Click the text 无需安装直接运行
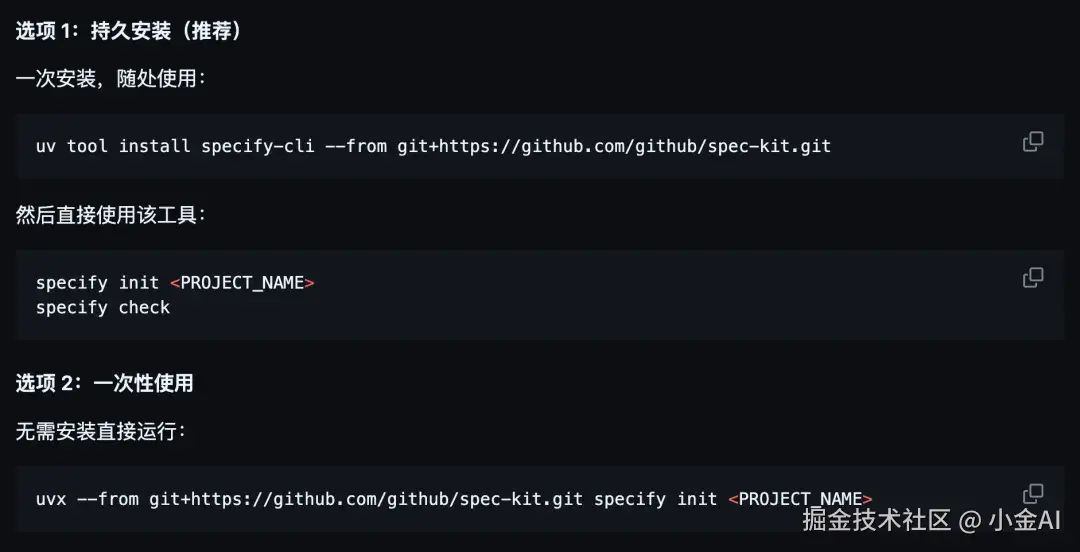The image size is (1080, 552). click(x=101, y=432)
